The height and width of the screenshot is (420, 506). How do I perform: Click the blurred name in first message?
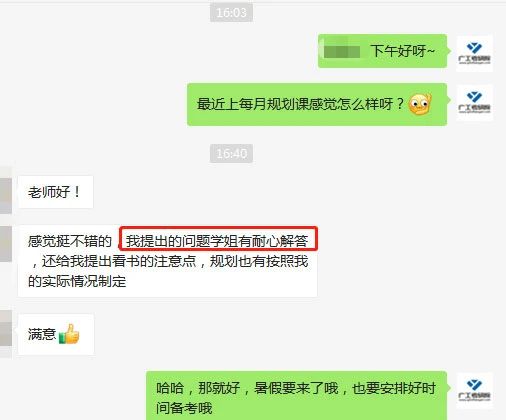pyautogui.click(x=342, y=51)
